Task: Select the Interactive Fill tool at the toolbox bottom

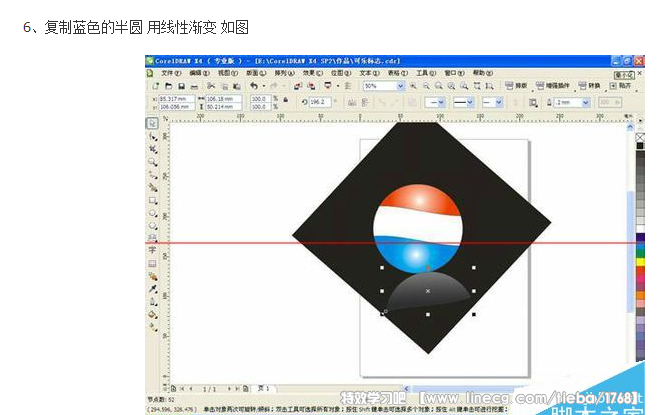Action: point(152,327)
